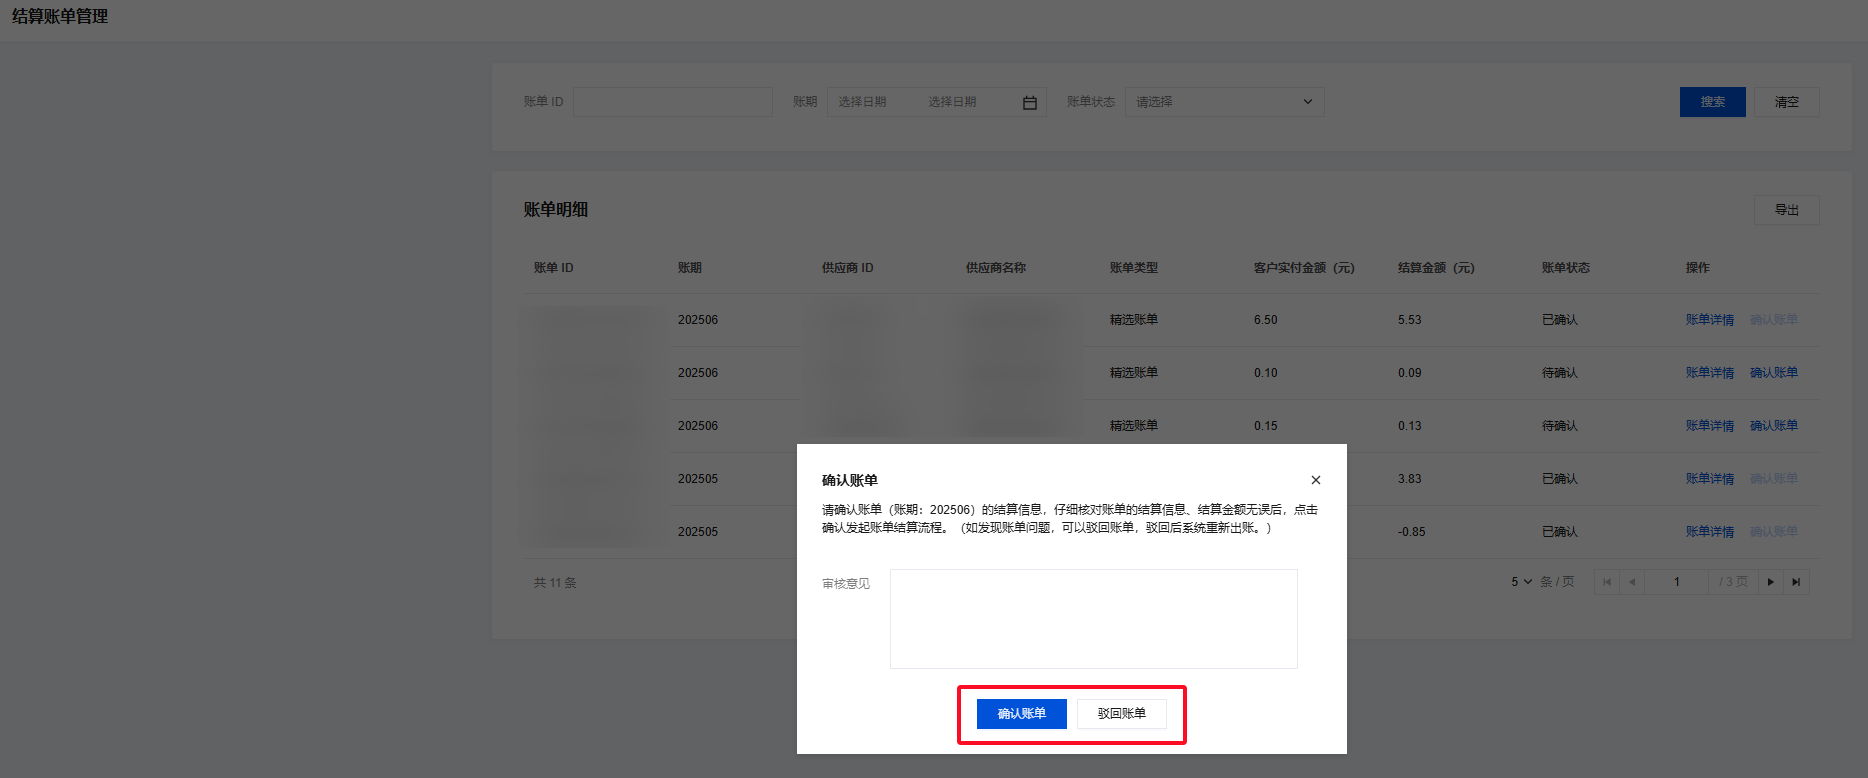Click the calendar icon in date range
This screenshot has width=1868, height=778.
pyautogui.click(x=1029, y=102)
